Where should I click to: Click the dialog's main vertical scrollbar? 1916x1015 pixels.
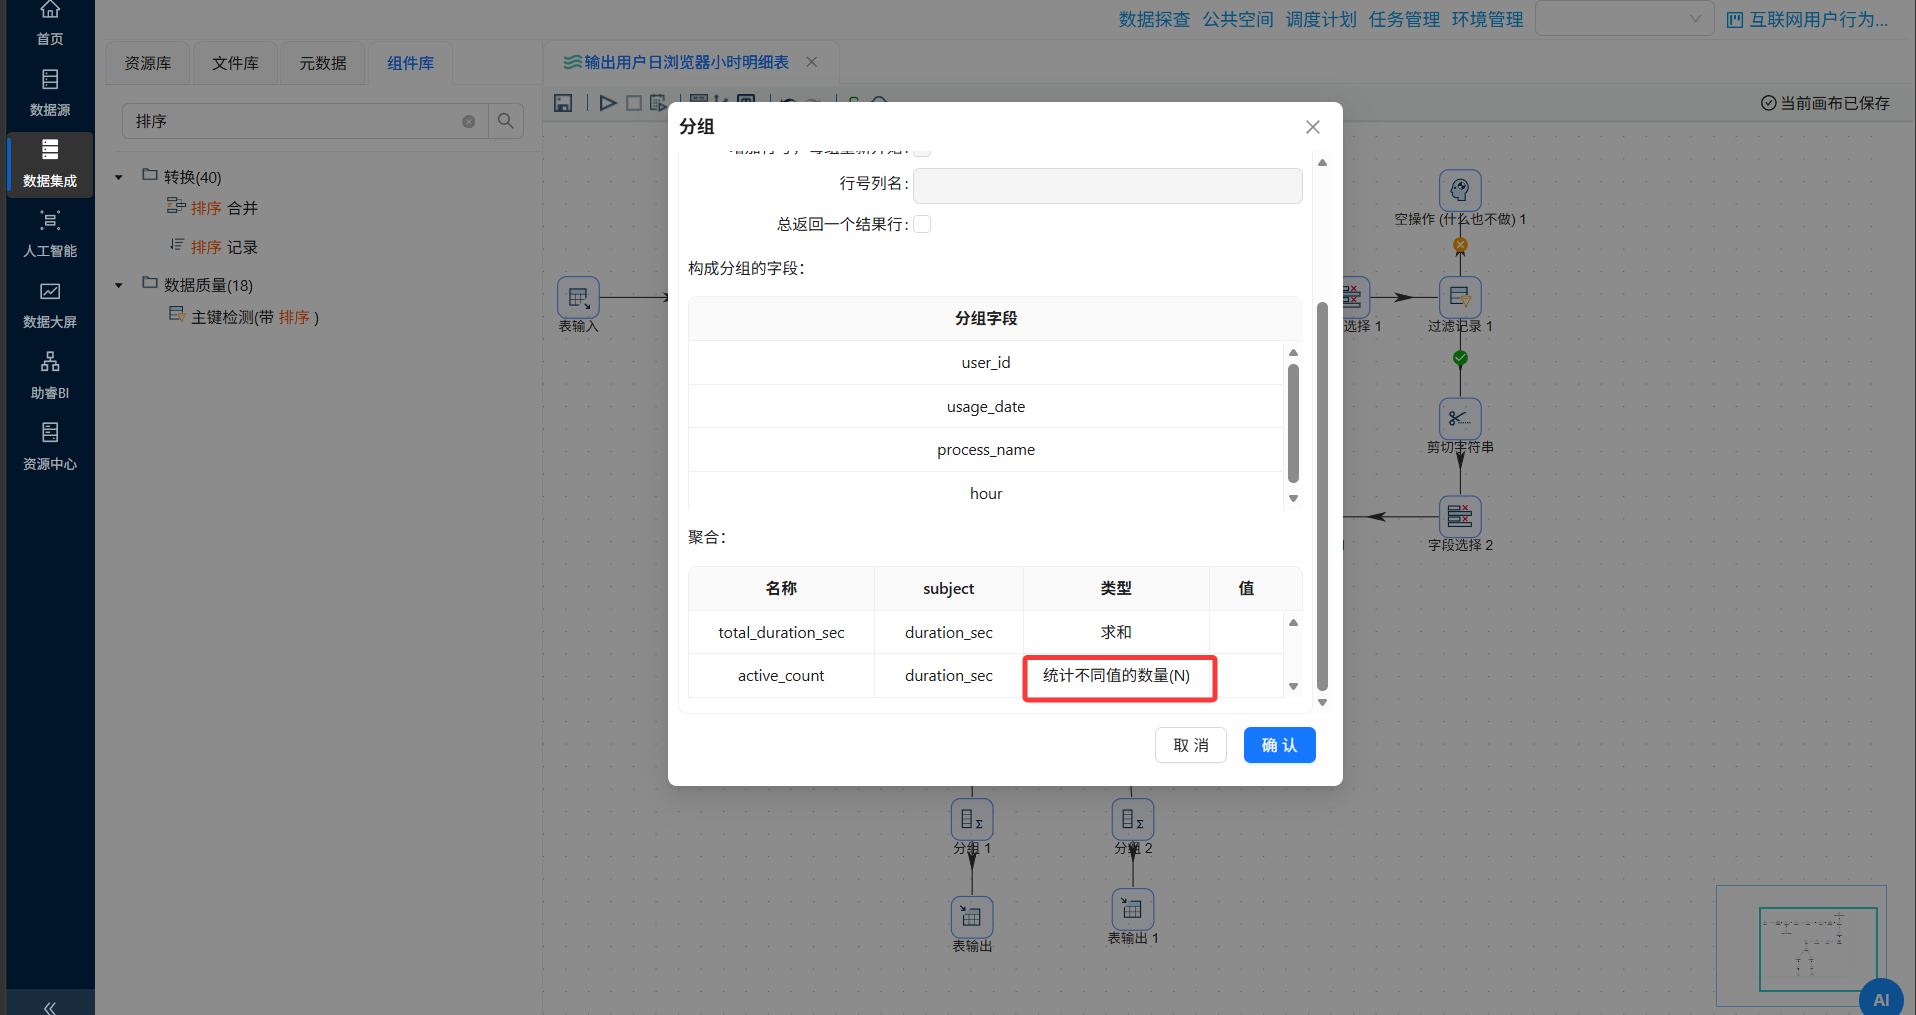(1322, 496)
